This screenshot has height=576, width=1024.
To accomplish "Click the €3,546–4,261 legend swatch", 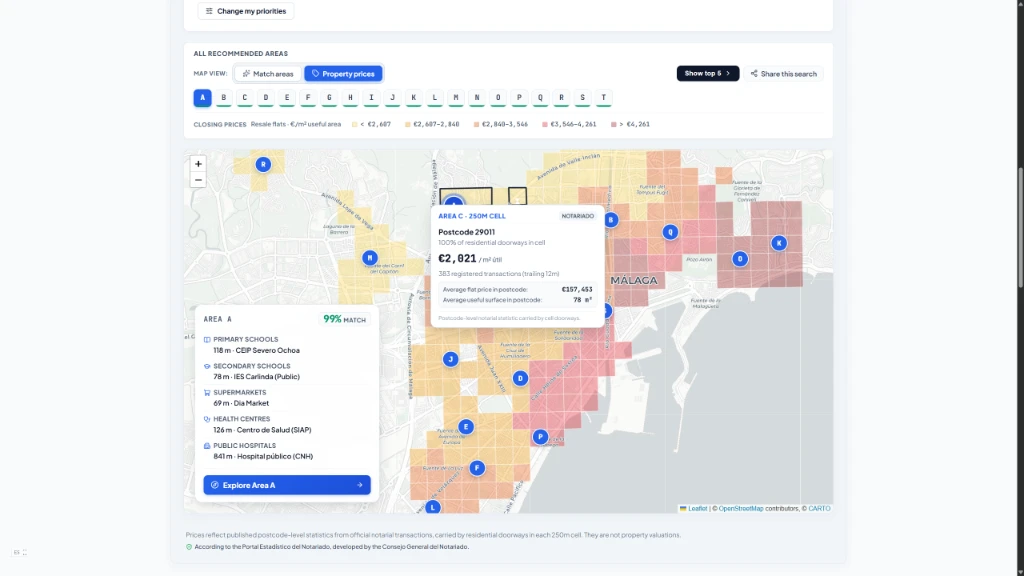I will pos(545,124).
